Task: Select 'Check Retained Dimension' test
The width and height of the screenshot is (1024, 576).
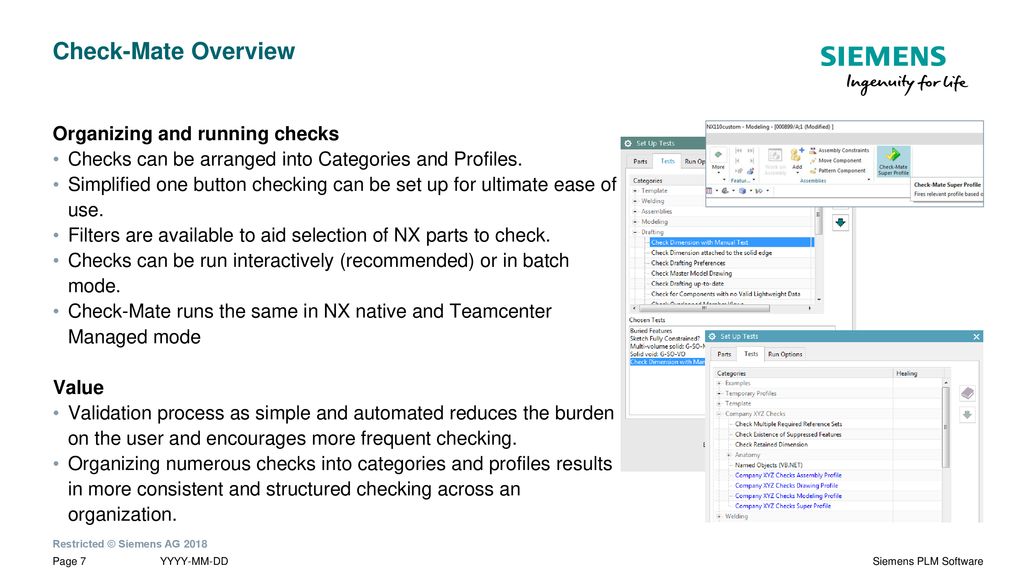Action: click(771, 444)
